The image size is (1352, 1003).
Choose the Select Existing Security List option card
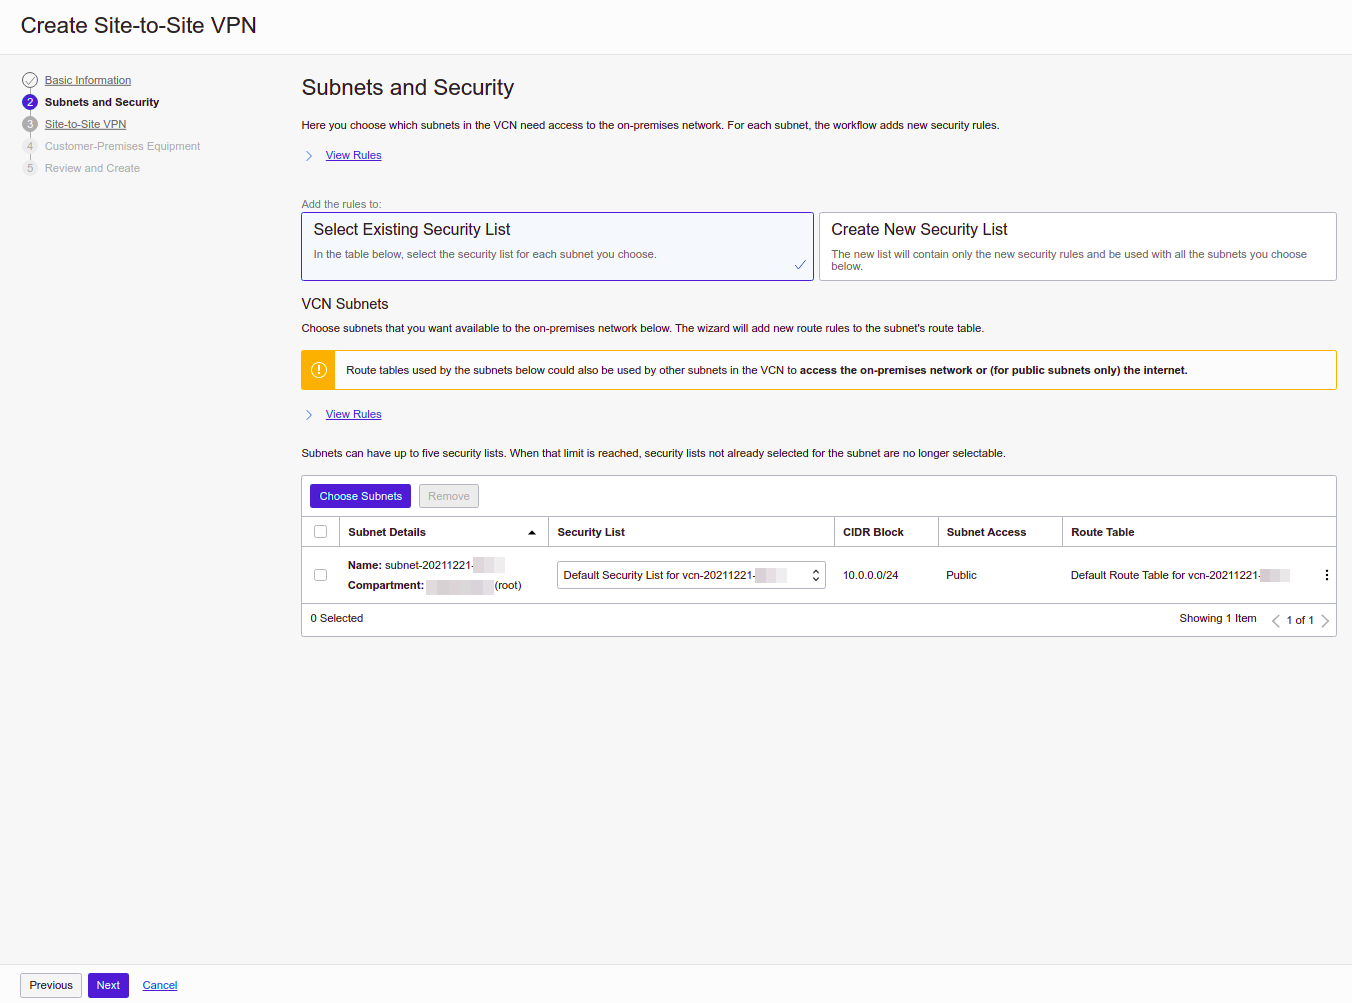click(x=557, y=246)
